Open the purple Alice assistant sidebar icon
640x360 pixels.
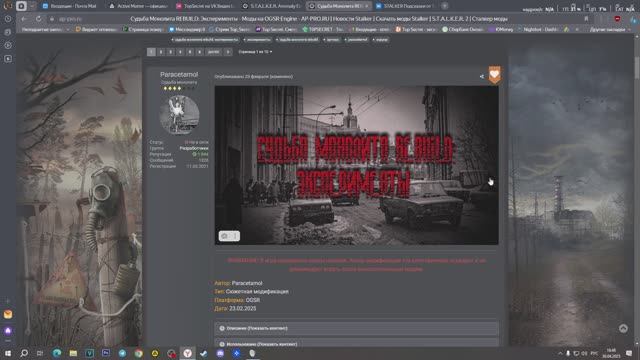(8, 331)
